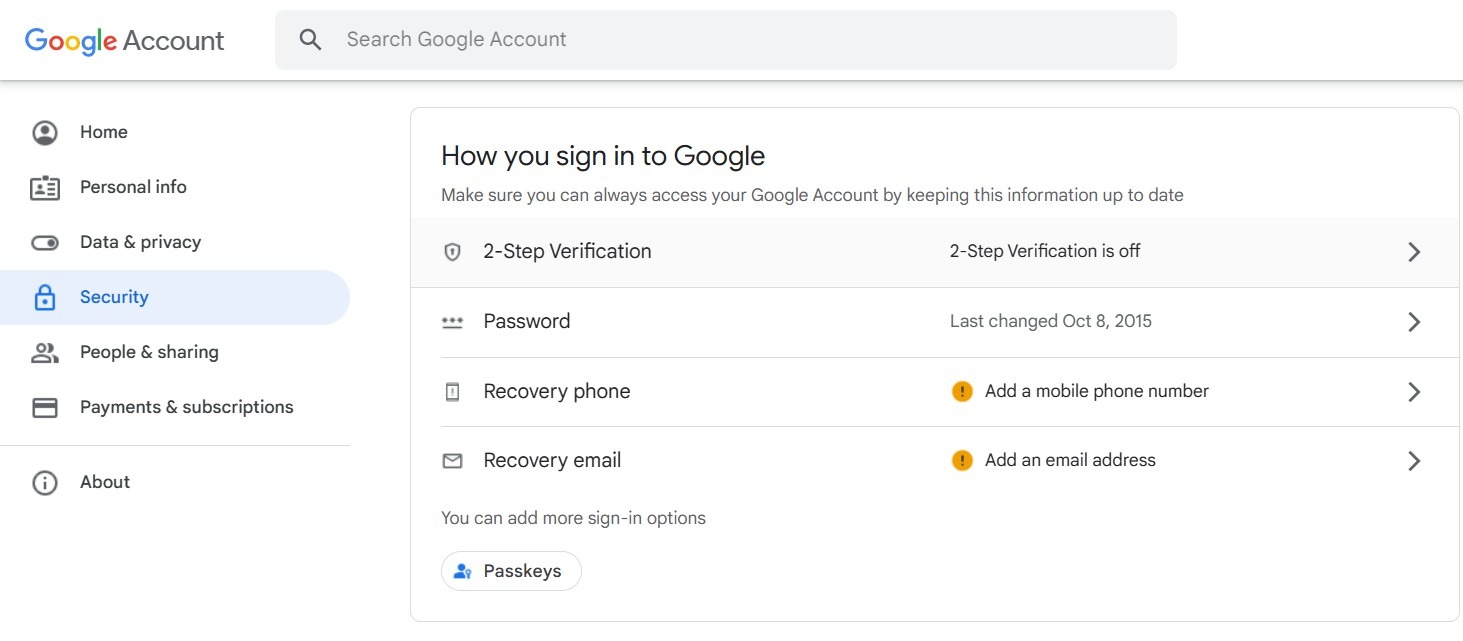This screenshot has height=641, width=1463.
Task: Click the Security padlock icon
Action: (45, 298)
